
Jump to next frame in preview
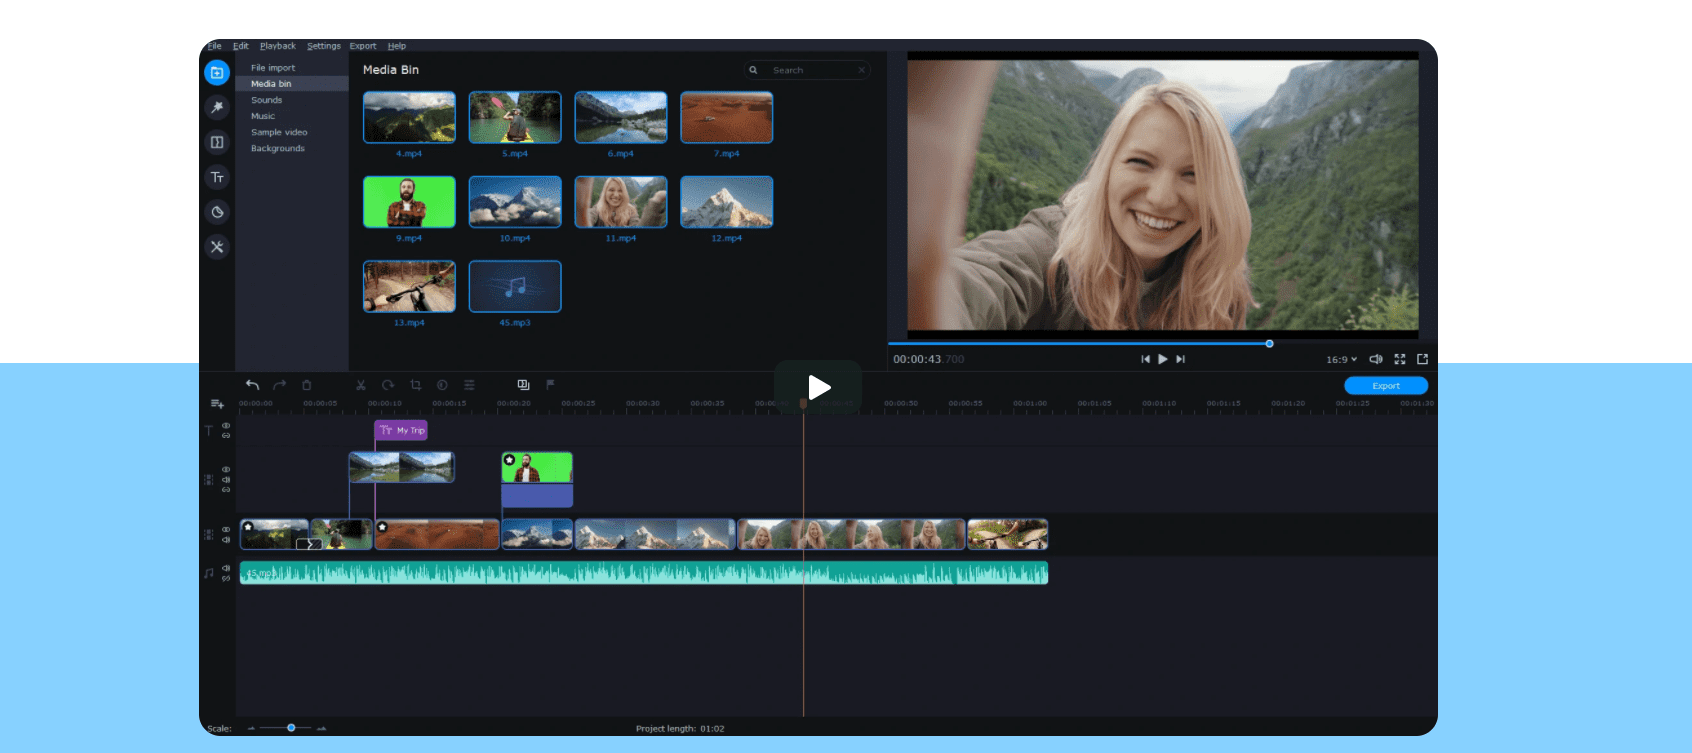(1181, 359)
